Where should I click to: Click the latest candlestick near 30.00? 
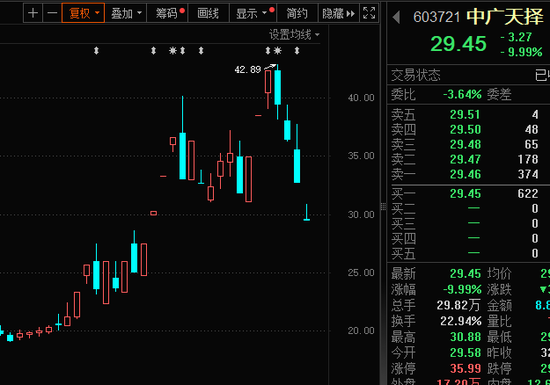tap(307, 212)
